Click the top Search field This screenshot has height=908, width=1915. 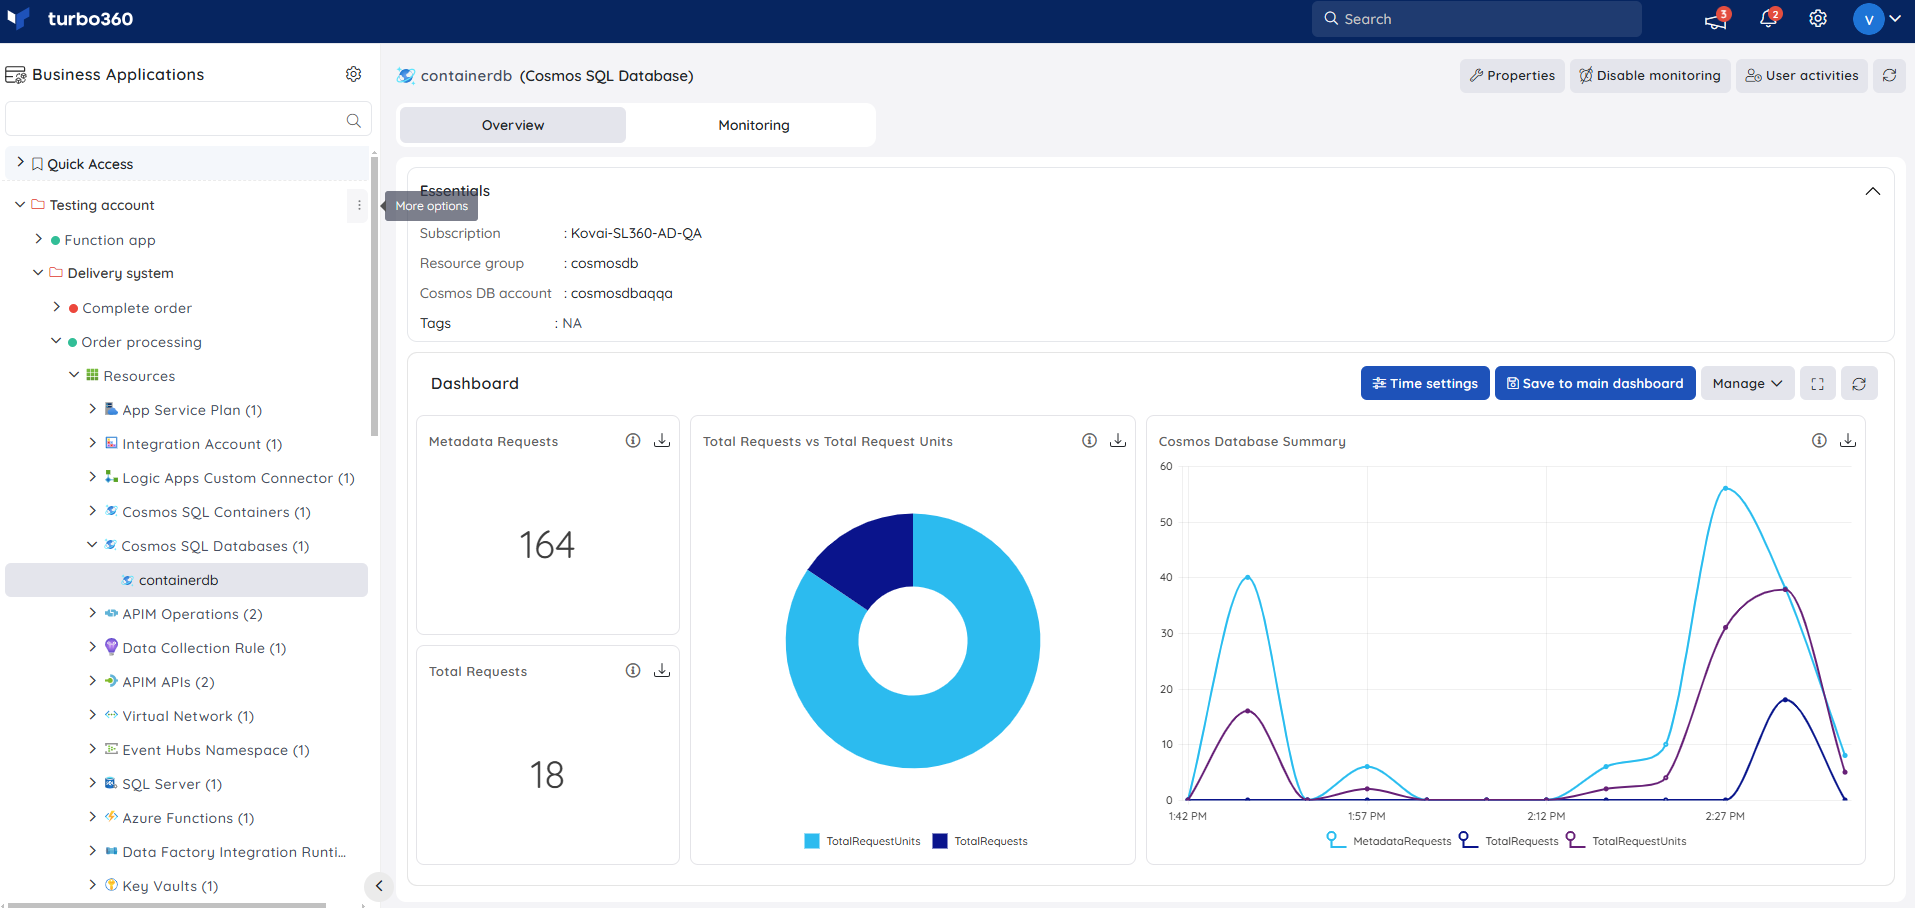click(x=1476, y=19)
